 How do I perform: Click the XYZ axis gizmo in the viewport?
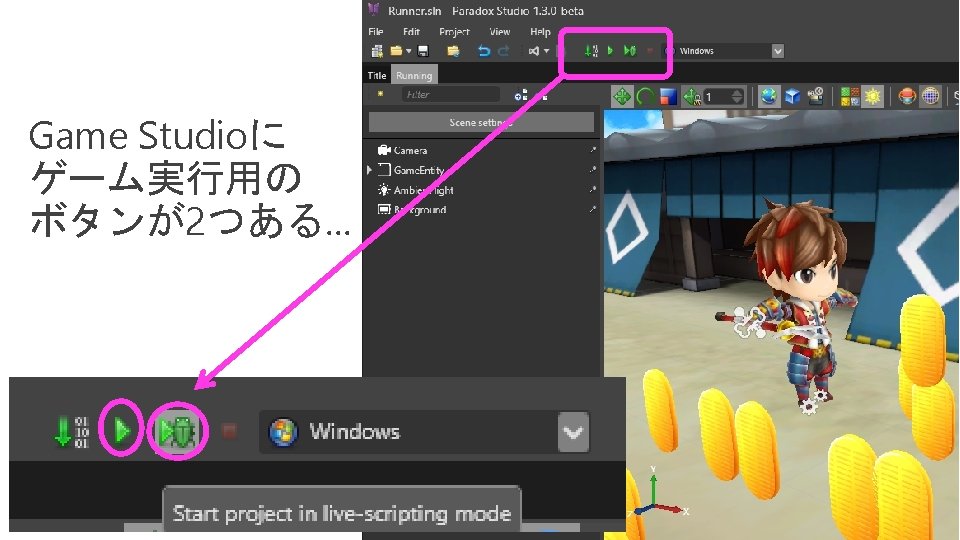point(658,495)
